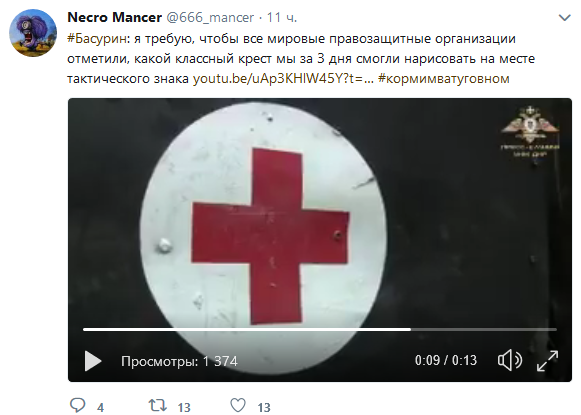Retweet using the arrows icon

coord(157,405)
